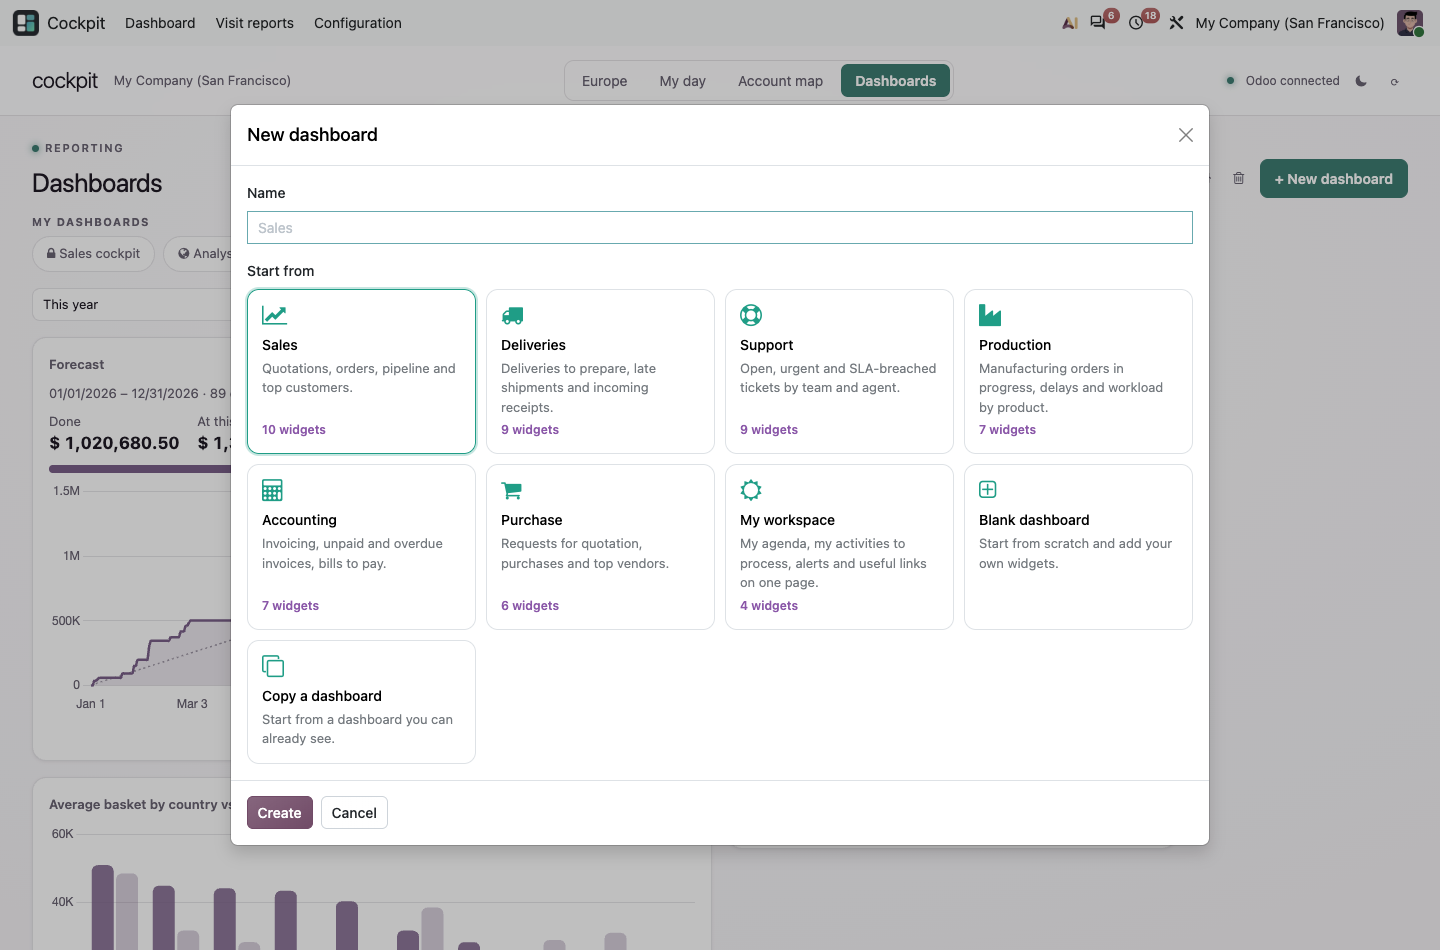1440x950 pixels.
Task: Click the Cancel button
Action: coord(354,813)
